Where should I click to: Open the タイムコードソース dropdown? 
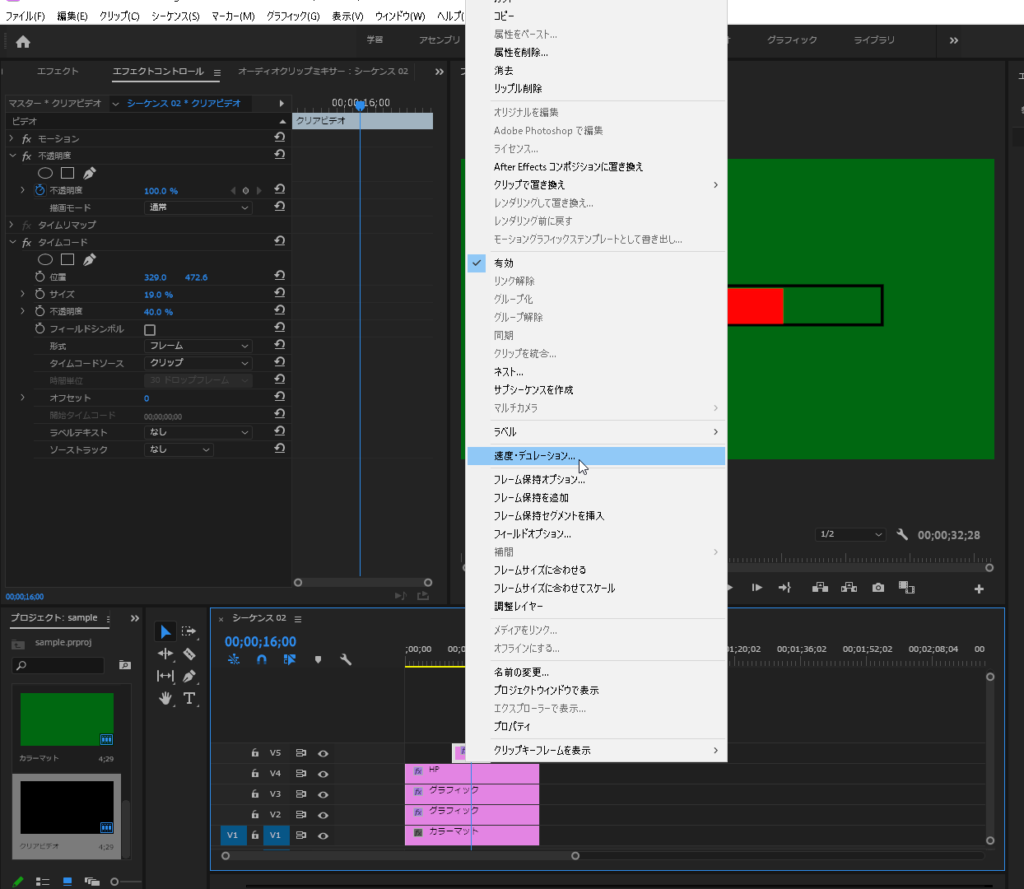pyautogui.click(x=199, y=363)
